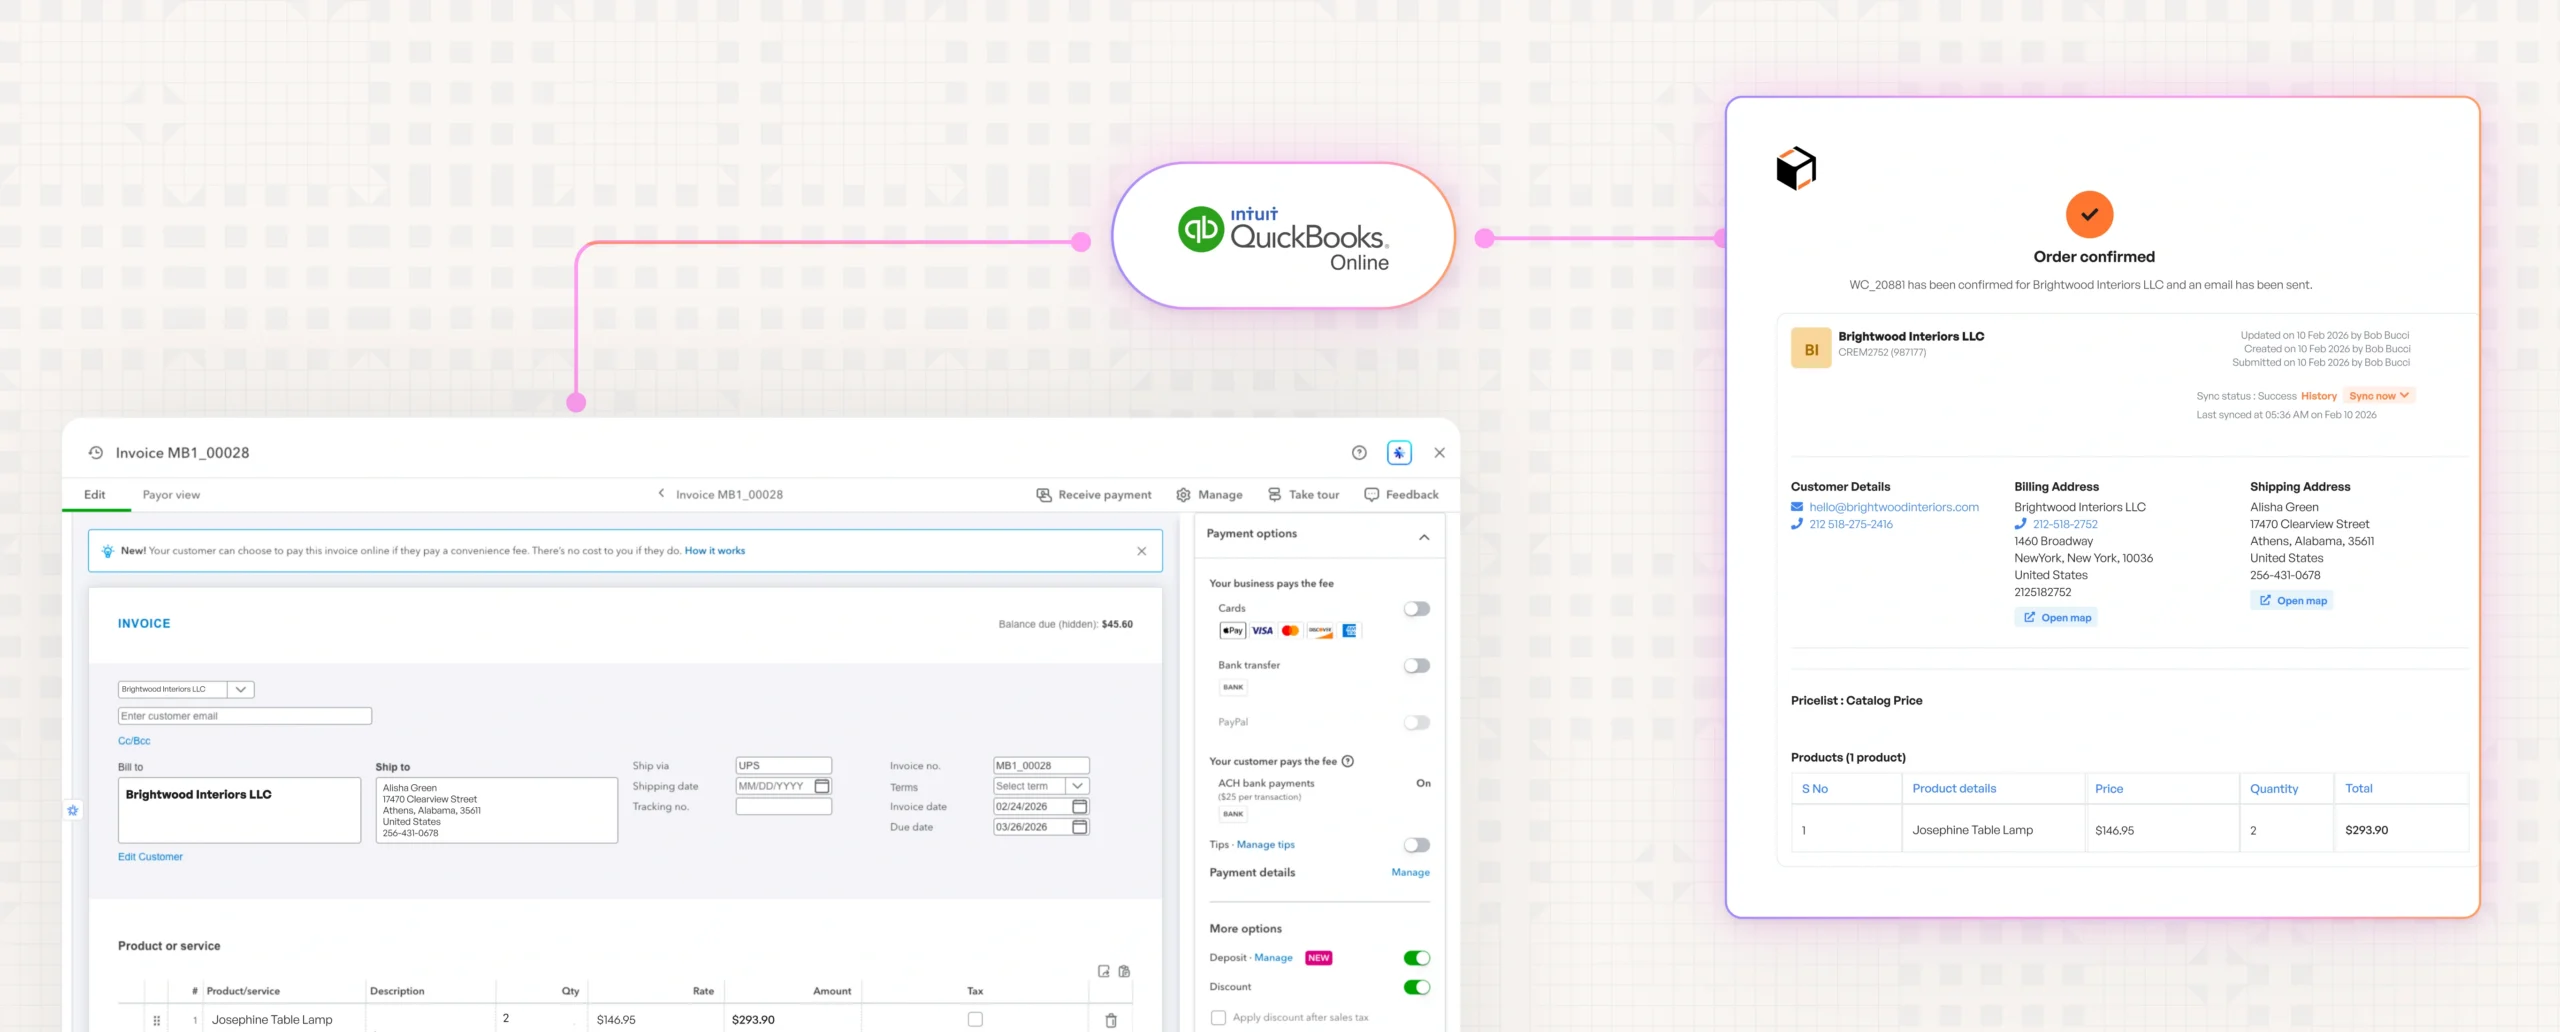Turn off the Discount toggle
This screenshot has width=2560, height=1032.
(1416, 987)
